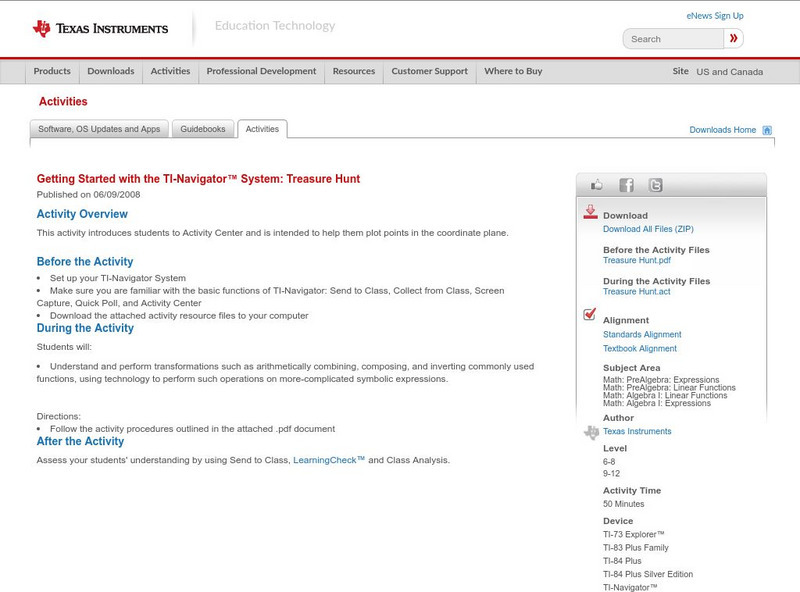
Task: Click the thumbs-up like icon
Action: (x=596, y=185)
